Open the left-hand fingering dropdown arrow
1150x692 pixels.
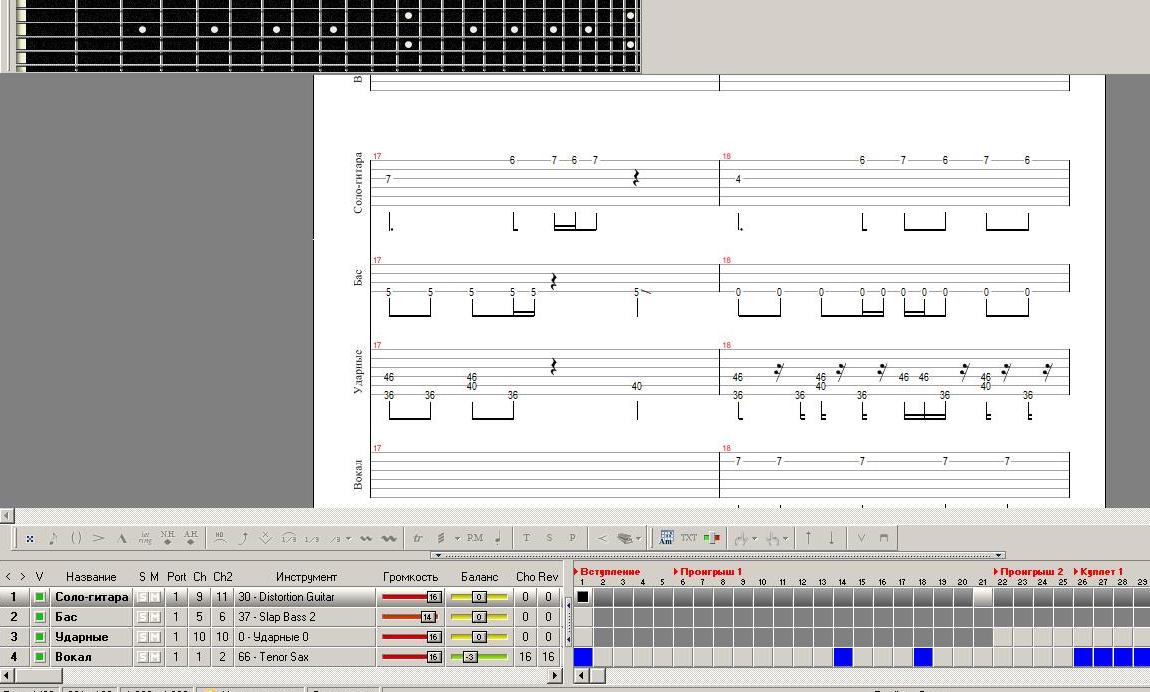pyautogui.click(x=754, y=538)
